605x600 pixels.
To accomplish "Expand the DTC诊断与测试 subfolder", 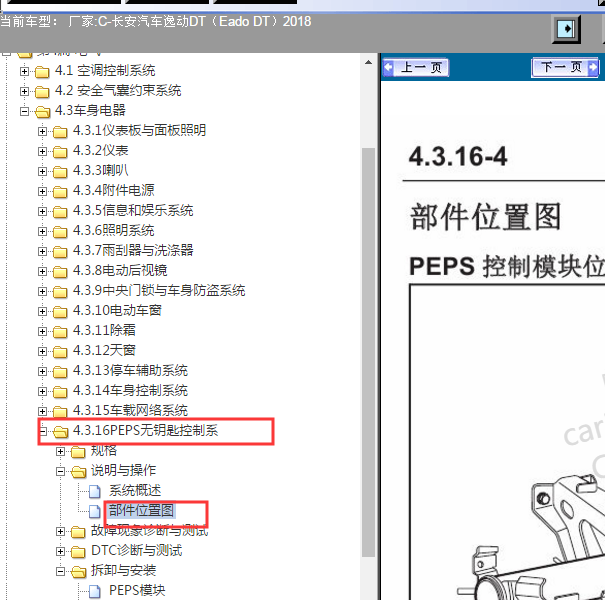I will point(61,551).
